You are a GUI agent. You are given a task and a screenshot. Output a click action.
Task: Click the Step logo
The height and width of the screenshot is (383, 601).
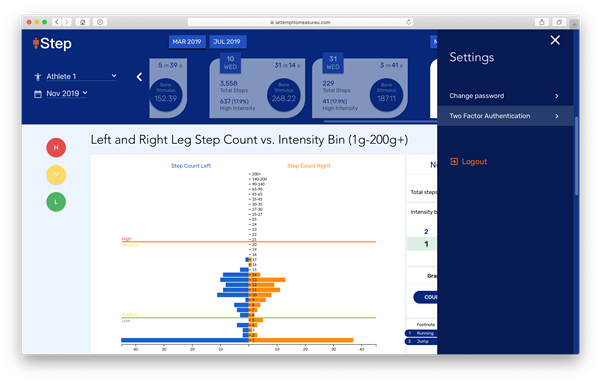[x=53, y=44]
